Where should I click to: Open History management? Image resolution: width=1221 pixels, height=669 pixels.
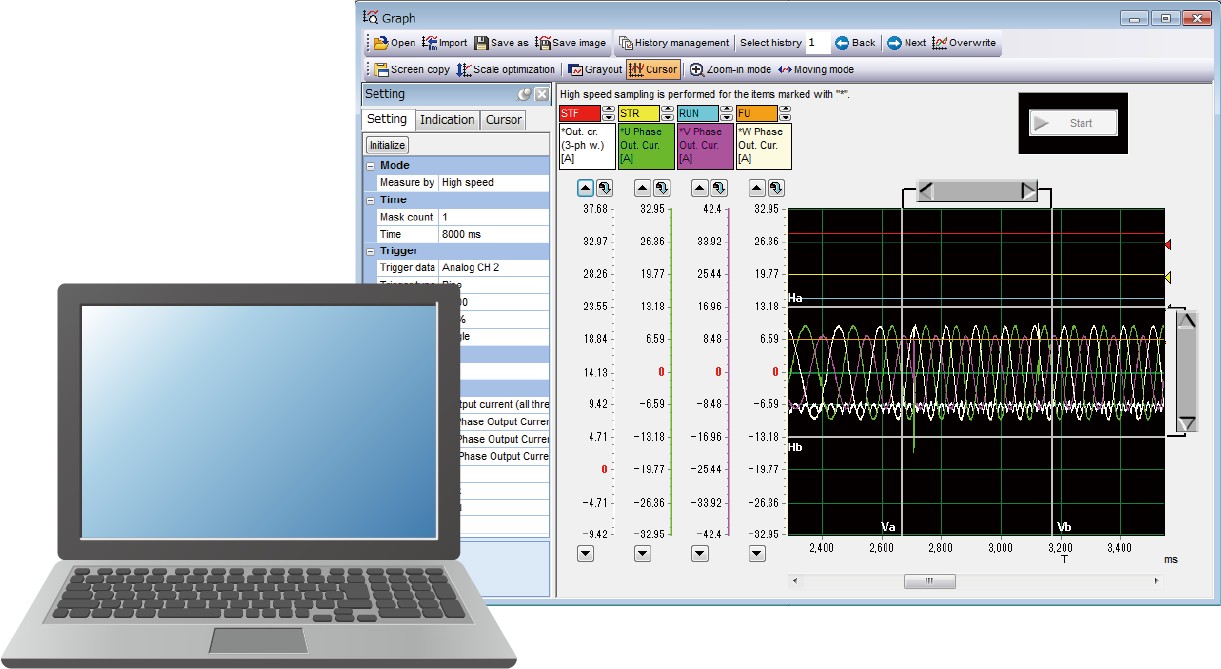674,43
